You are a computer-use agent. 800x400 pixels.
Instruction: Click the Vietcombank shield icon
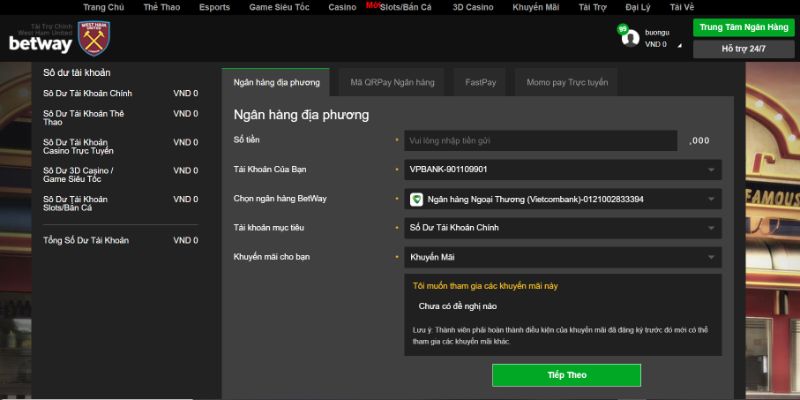416,199
